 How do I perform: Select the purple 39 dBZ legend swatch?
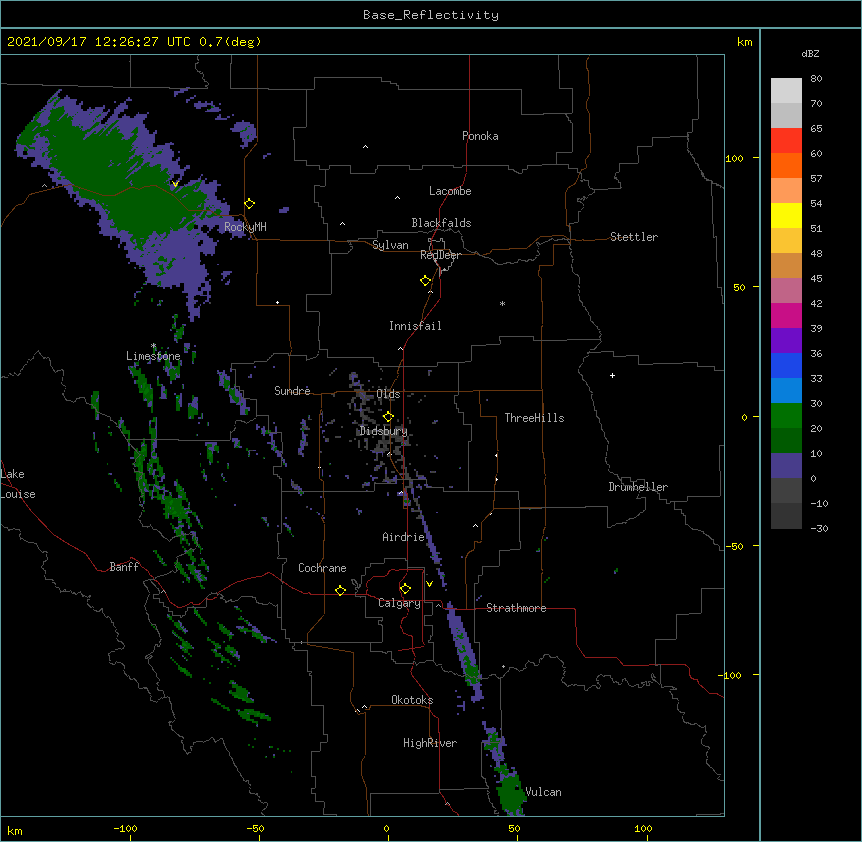(x=786, y=340)
